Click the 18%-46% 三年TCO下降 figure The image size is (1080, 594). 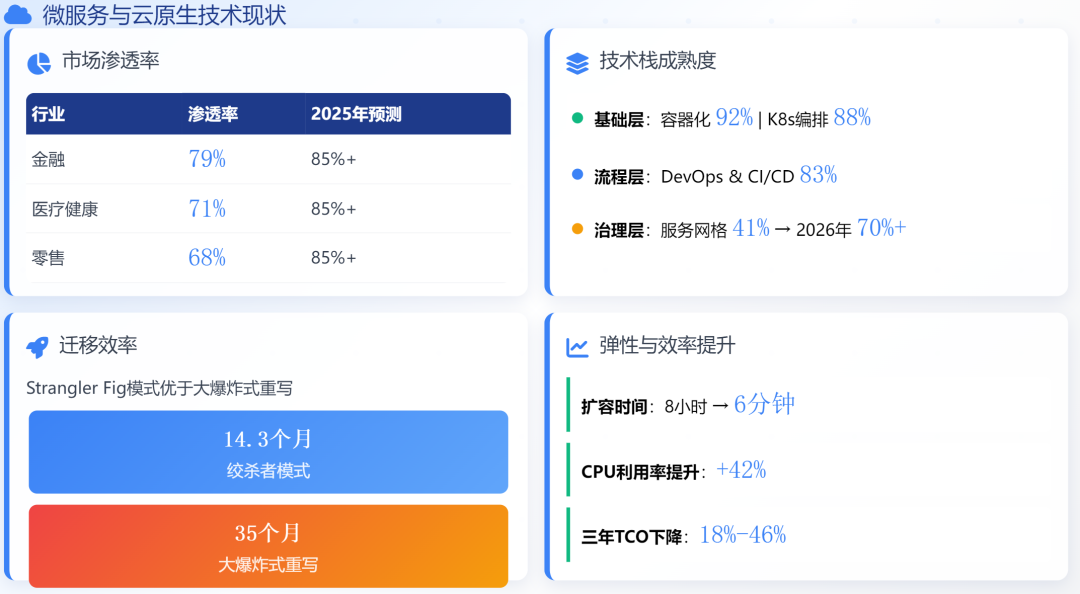coord(743,535)
